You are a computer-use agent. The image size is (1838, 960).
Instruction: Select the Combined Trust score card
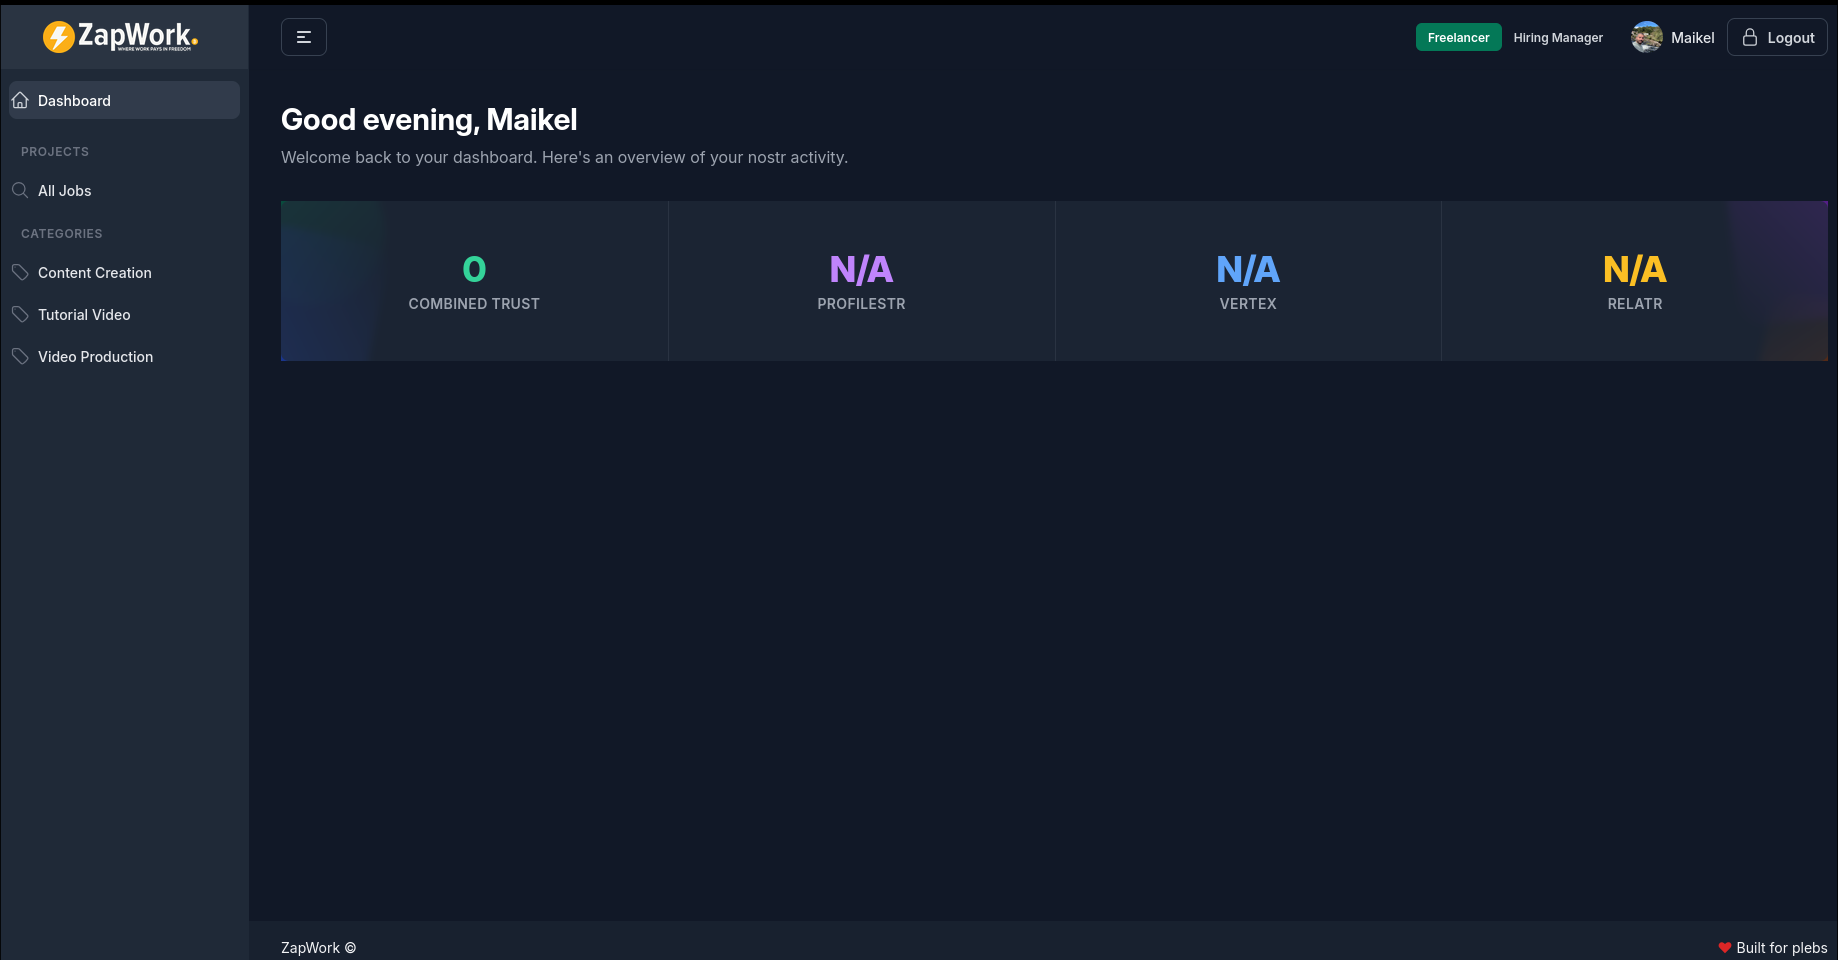pos(474,281)
